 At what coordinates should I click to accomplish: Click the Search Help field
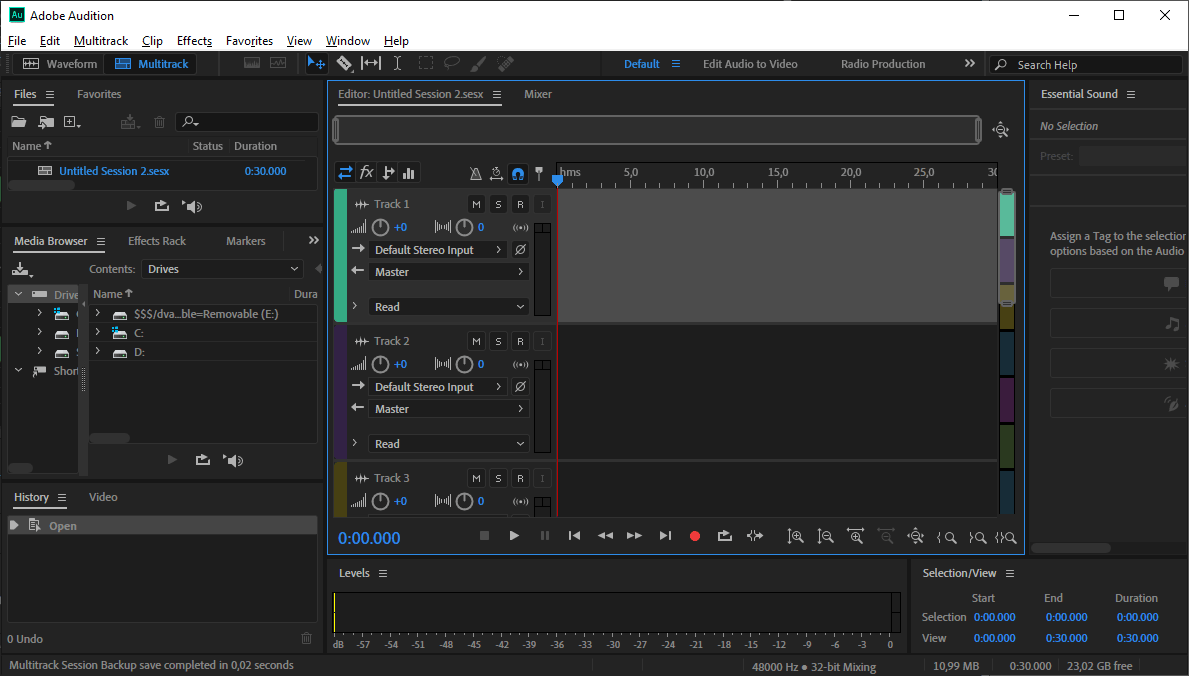tap(1086, 65)
